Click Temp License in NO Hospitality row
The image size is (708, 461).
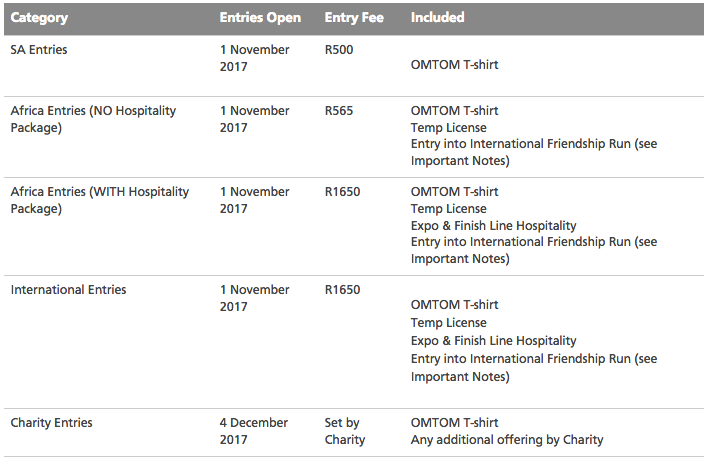pyautogui.click(x=448, y=128)
